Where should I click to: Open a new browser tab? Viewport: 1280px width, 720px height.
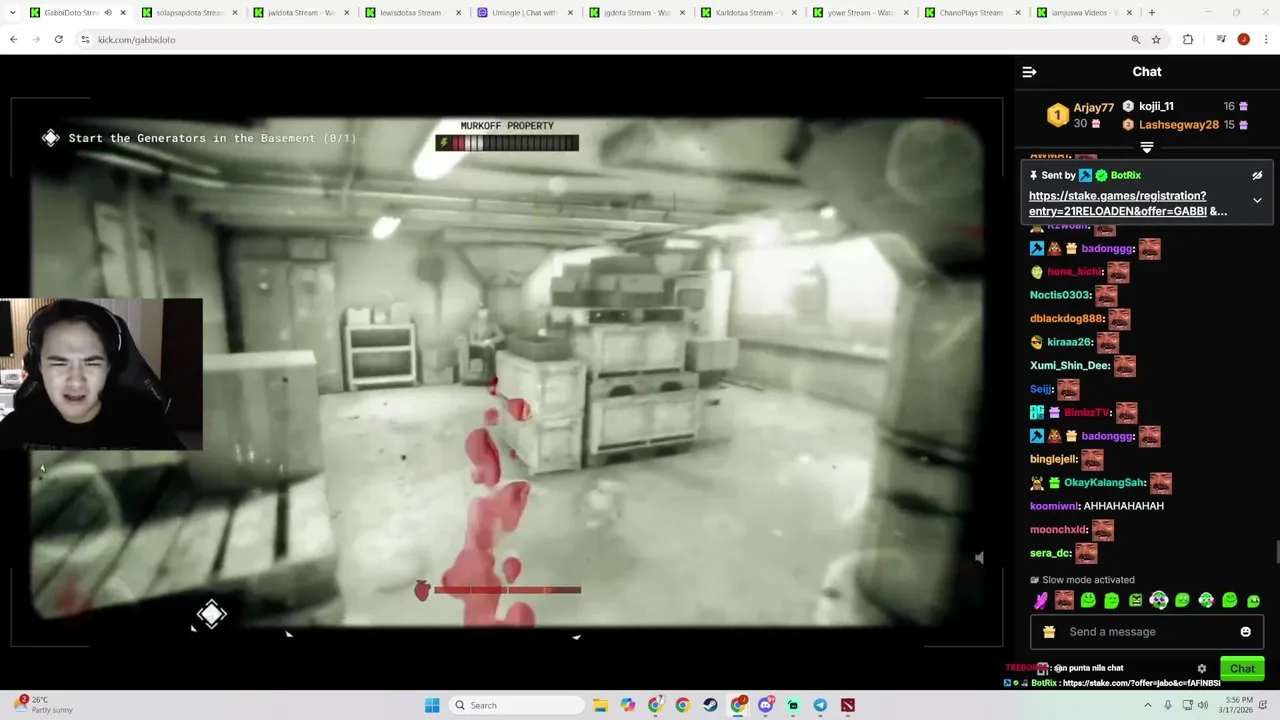(x=1152, y=13)
